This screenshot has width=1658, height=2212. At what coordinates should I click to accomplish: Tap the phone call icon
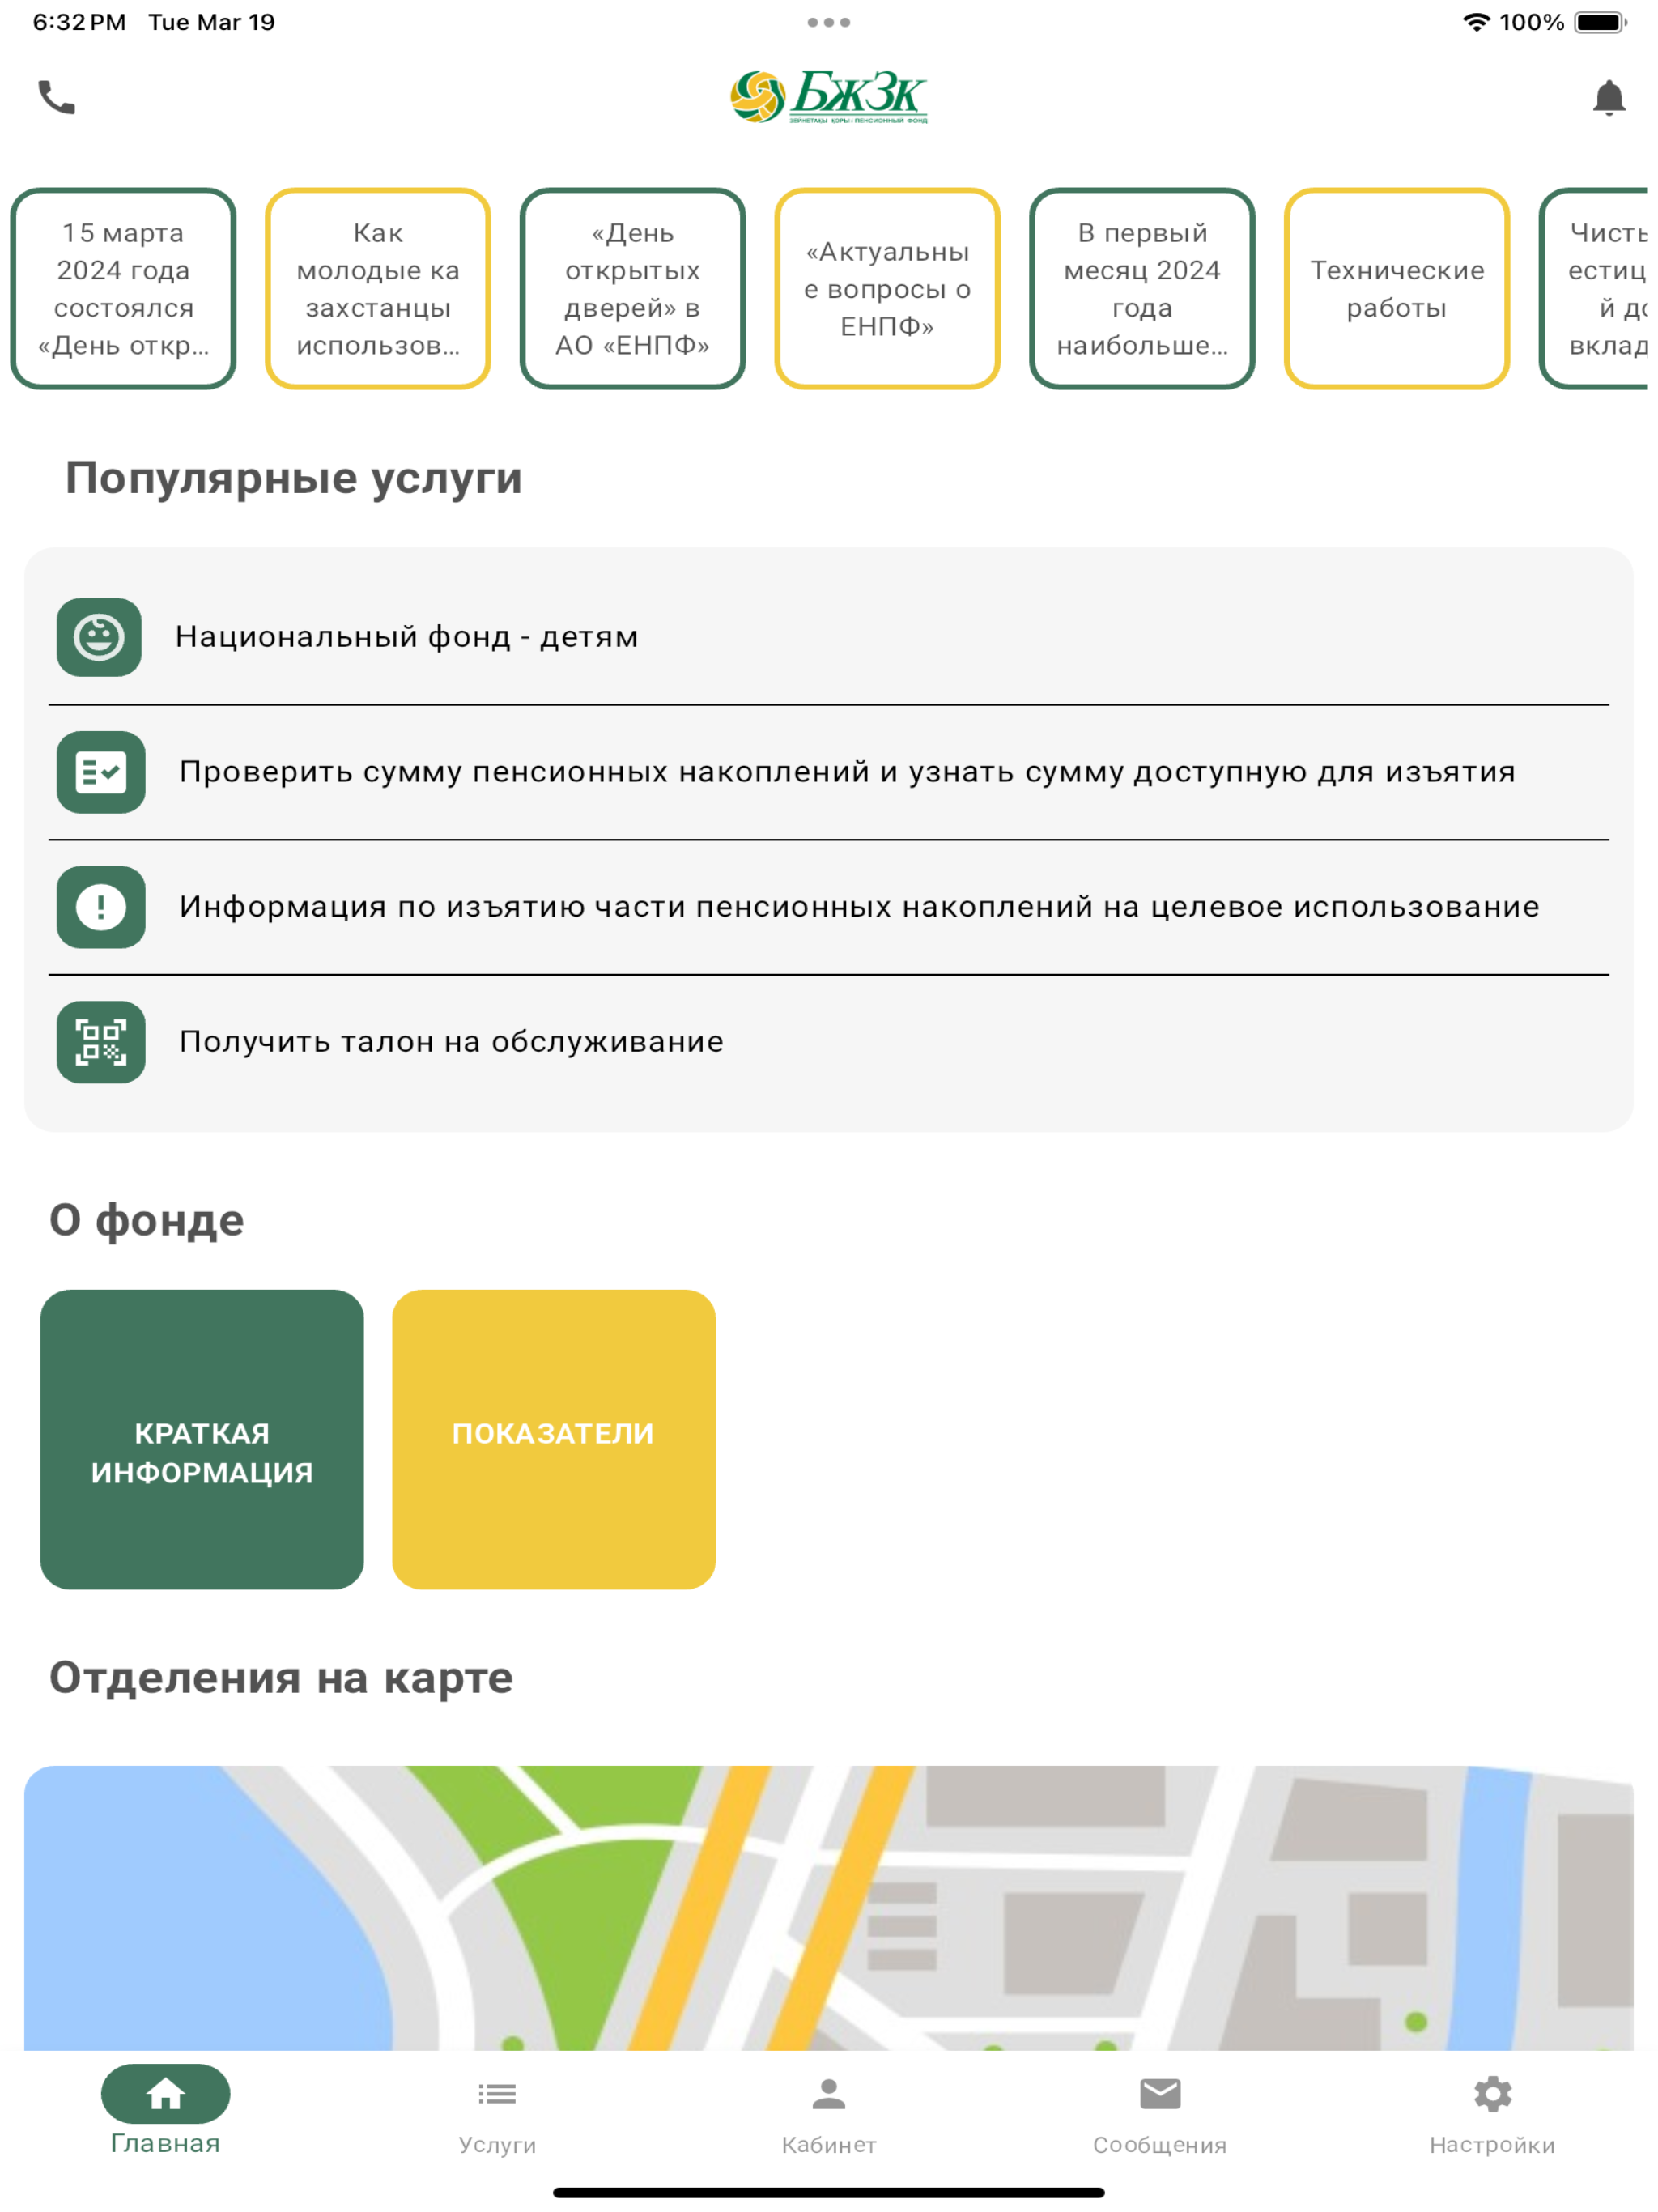pos(57,97)
